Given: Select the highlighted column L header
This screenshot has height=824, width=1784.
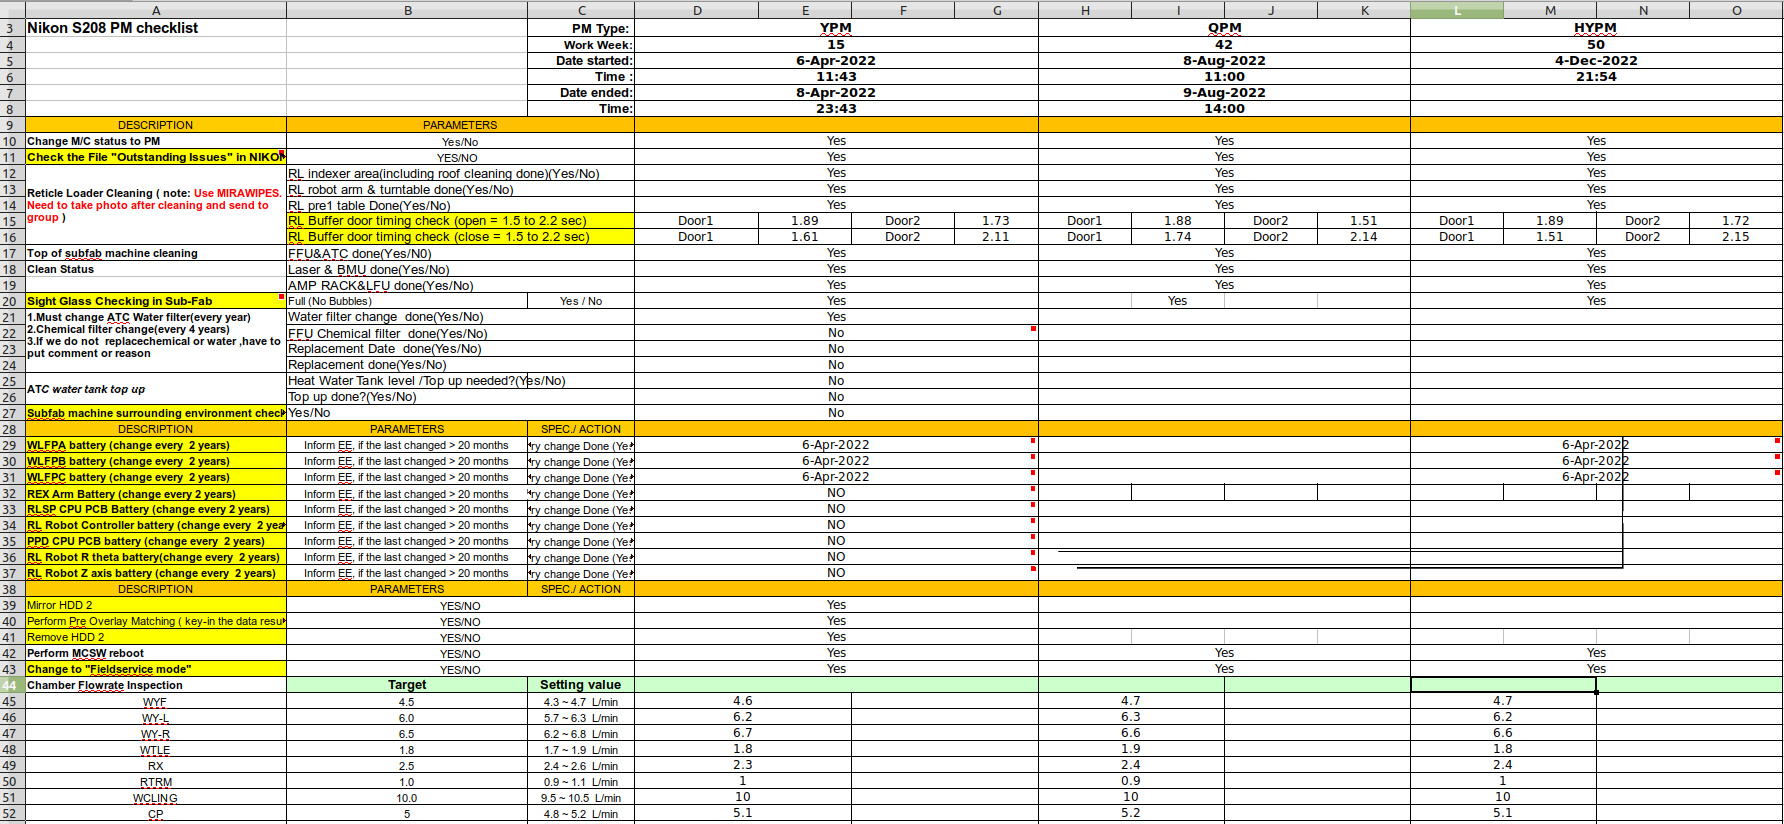Looking at the screenshot, I should (x=1456, y=10).
